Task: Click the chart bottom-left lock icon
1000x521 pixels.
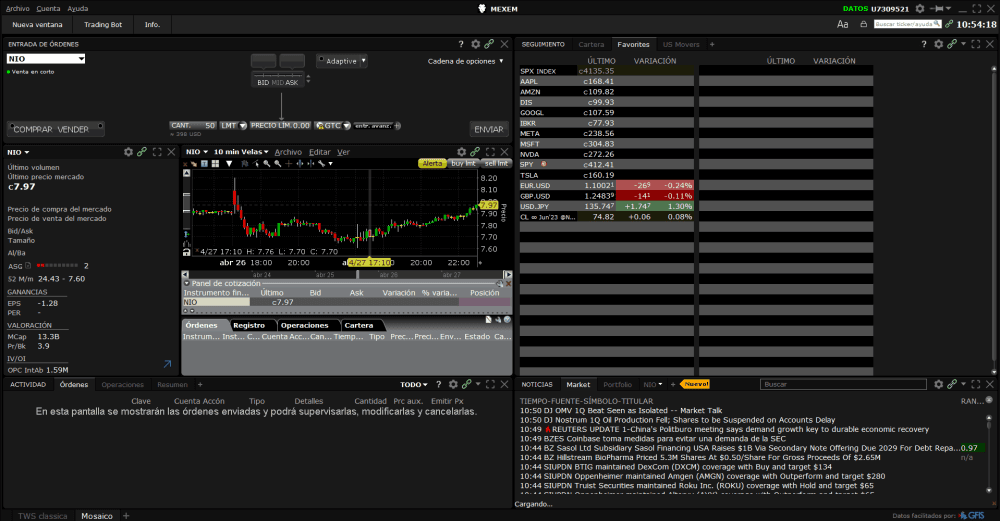Action: [186, 253]
